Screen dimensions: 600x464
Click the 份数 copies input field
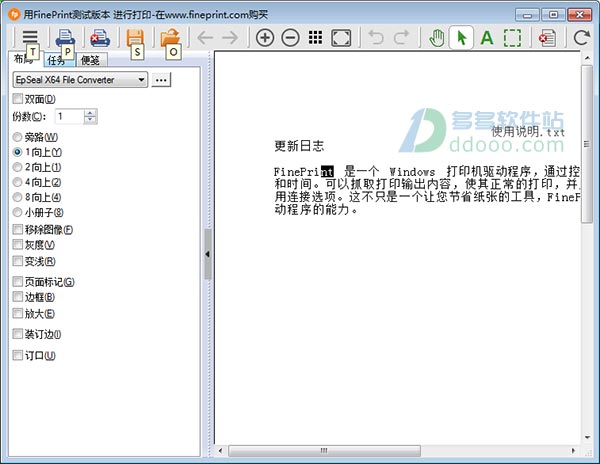coord(69,116)
